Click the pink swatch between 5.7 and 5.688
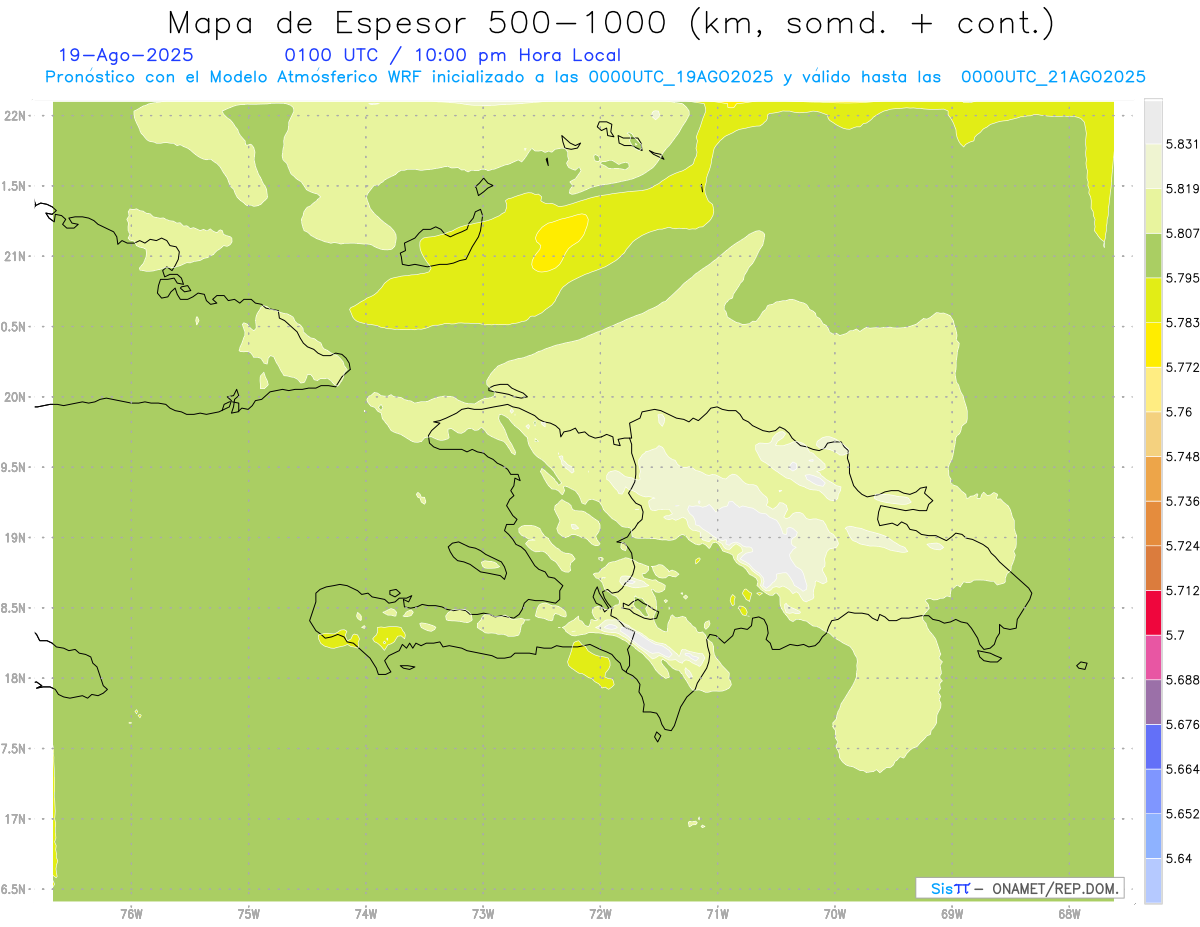The width and height of the screenshot is (1200, 927). (x=1153, y=657)
